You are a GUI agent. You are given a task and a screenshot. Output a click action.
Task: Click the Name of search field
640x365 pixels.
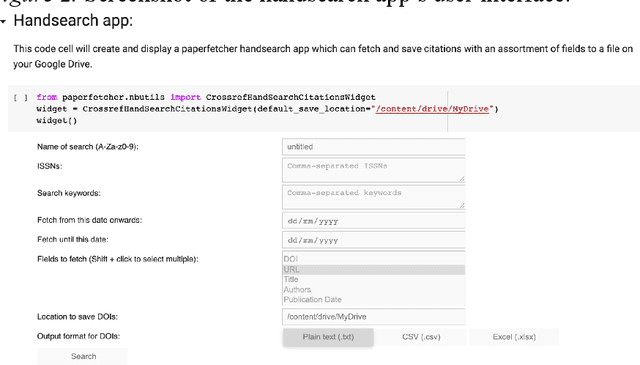(373, 147)
